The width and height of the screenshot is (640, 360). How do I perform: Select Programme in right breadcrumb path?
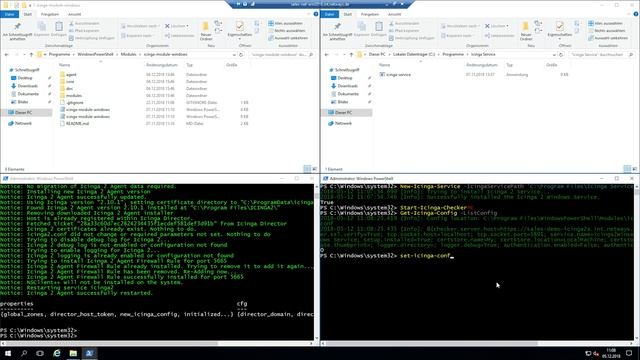tap(453, 54)
